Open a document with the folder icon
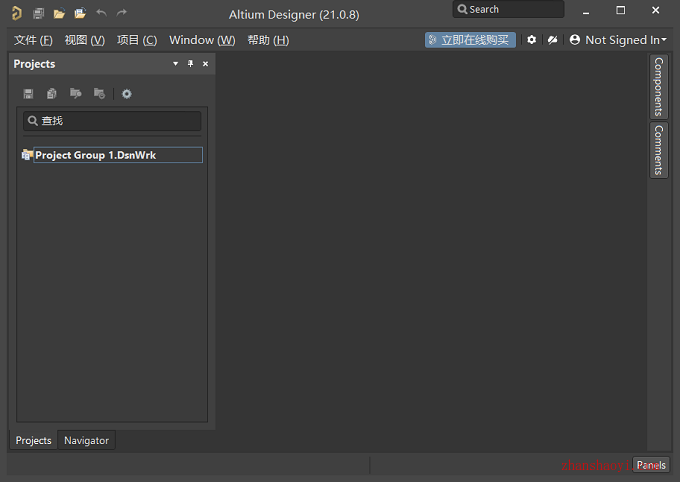680x482 pixels. 59,13
